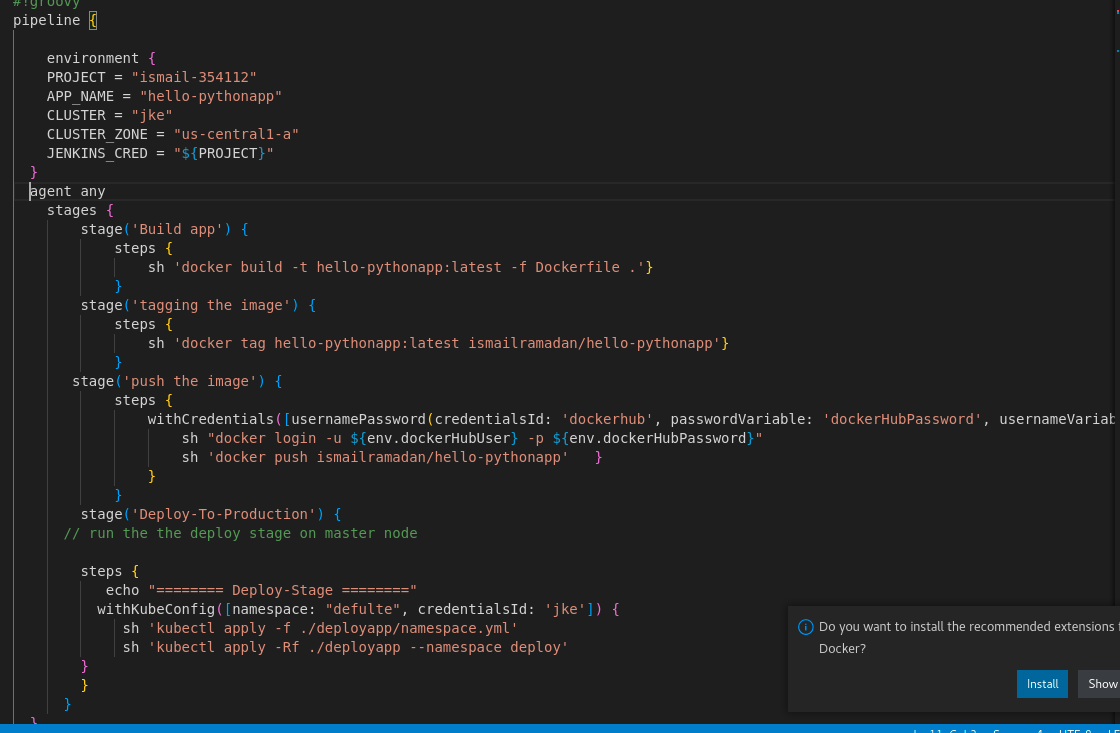
Task: Click the "us-central1-a" zone string
Action: 236,134
